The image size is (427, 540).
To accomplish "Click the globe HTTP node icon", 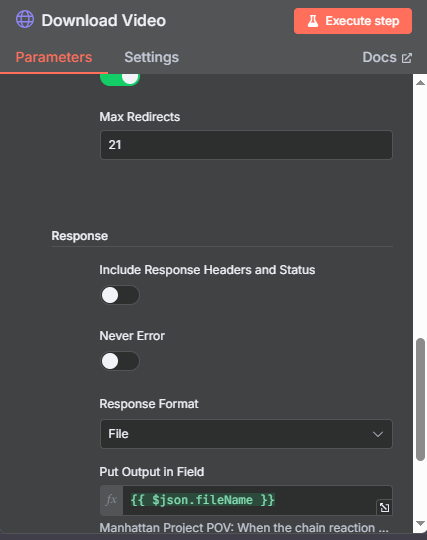I will coord(25,19).
